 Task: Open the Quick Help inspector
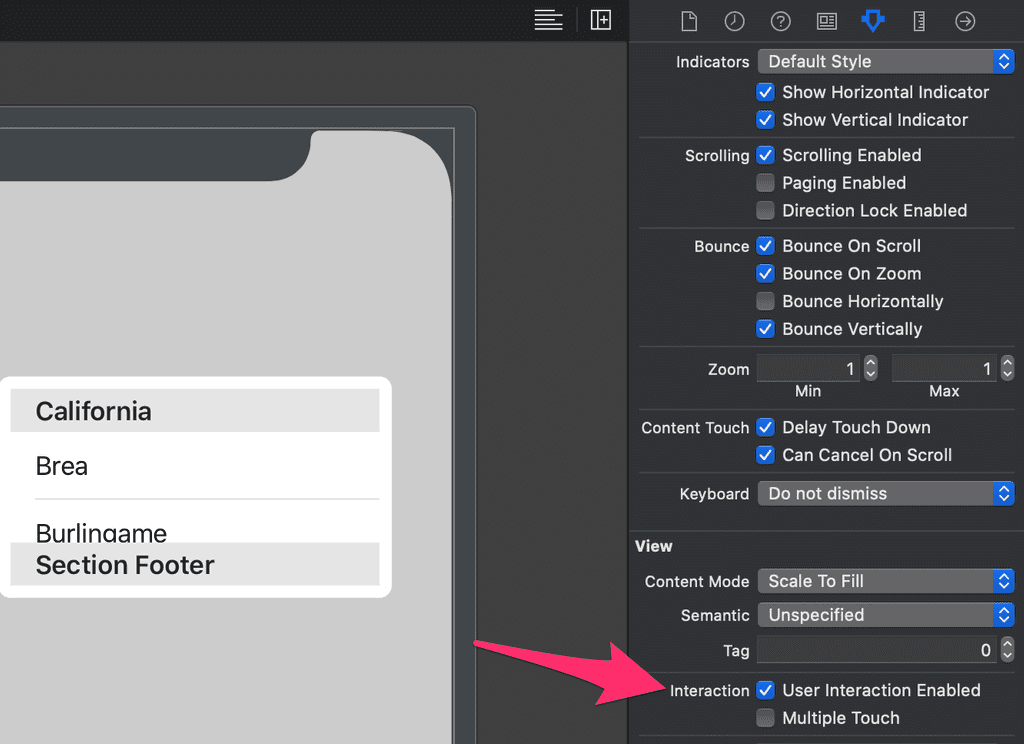(780, 20)
